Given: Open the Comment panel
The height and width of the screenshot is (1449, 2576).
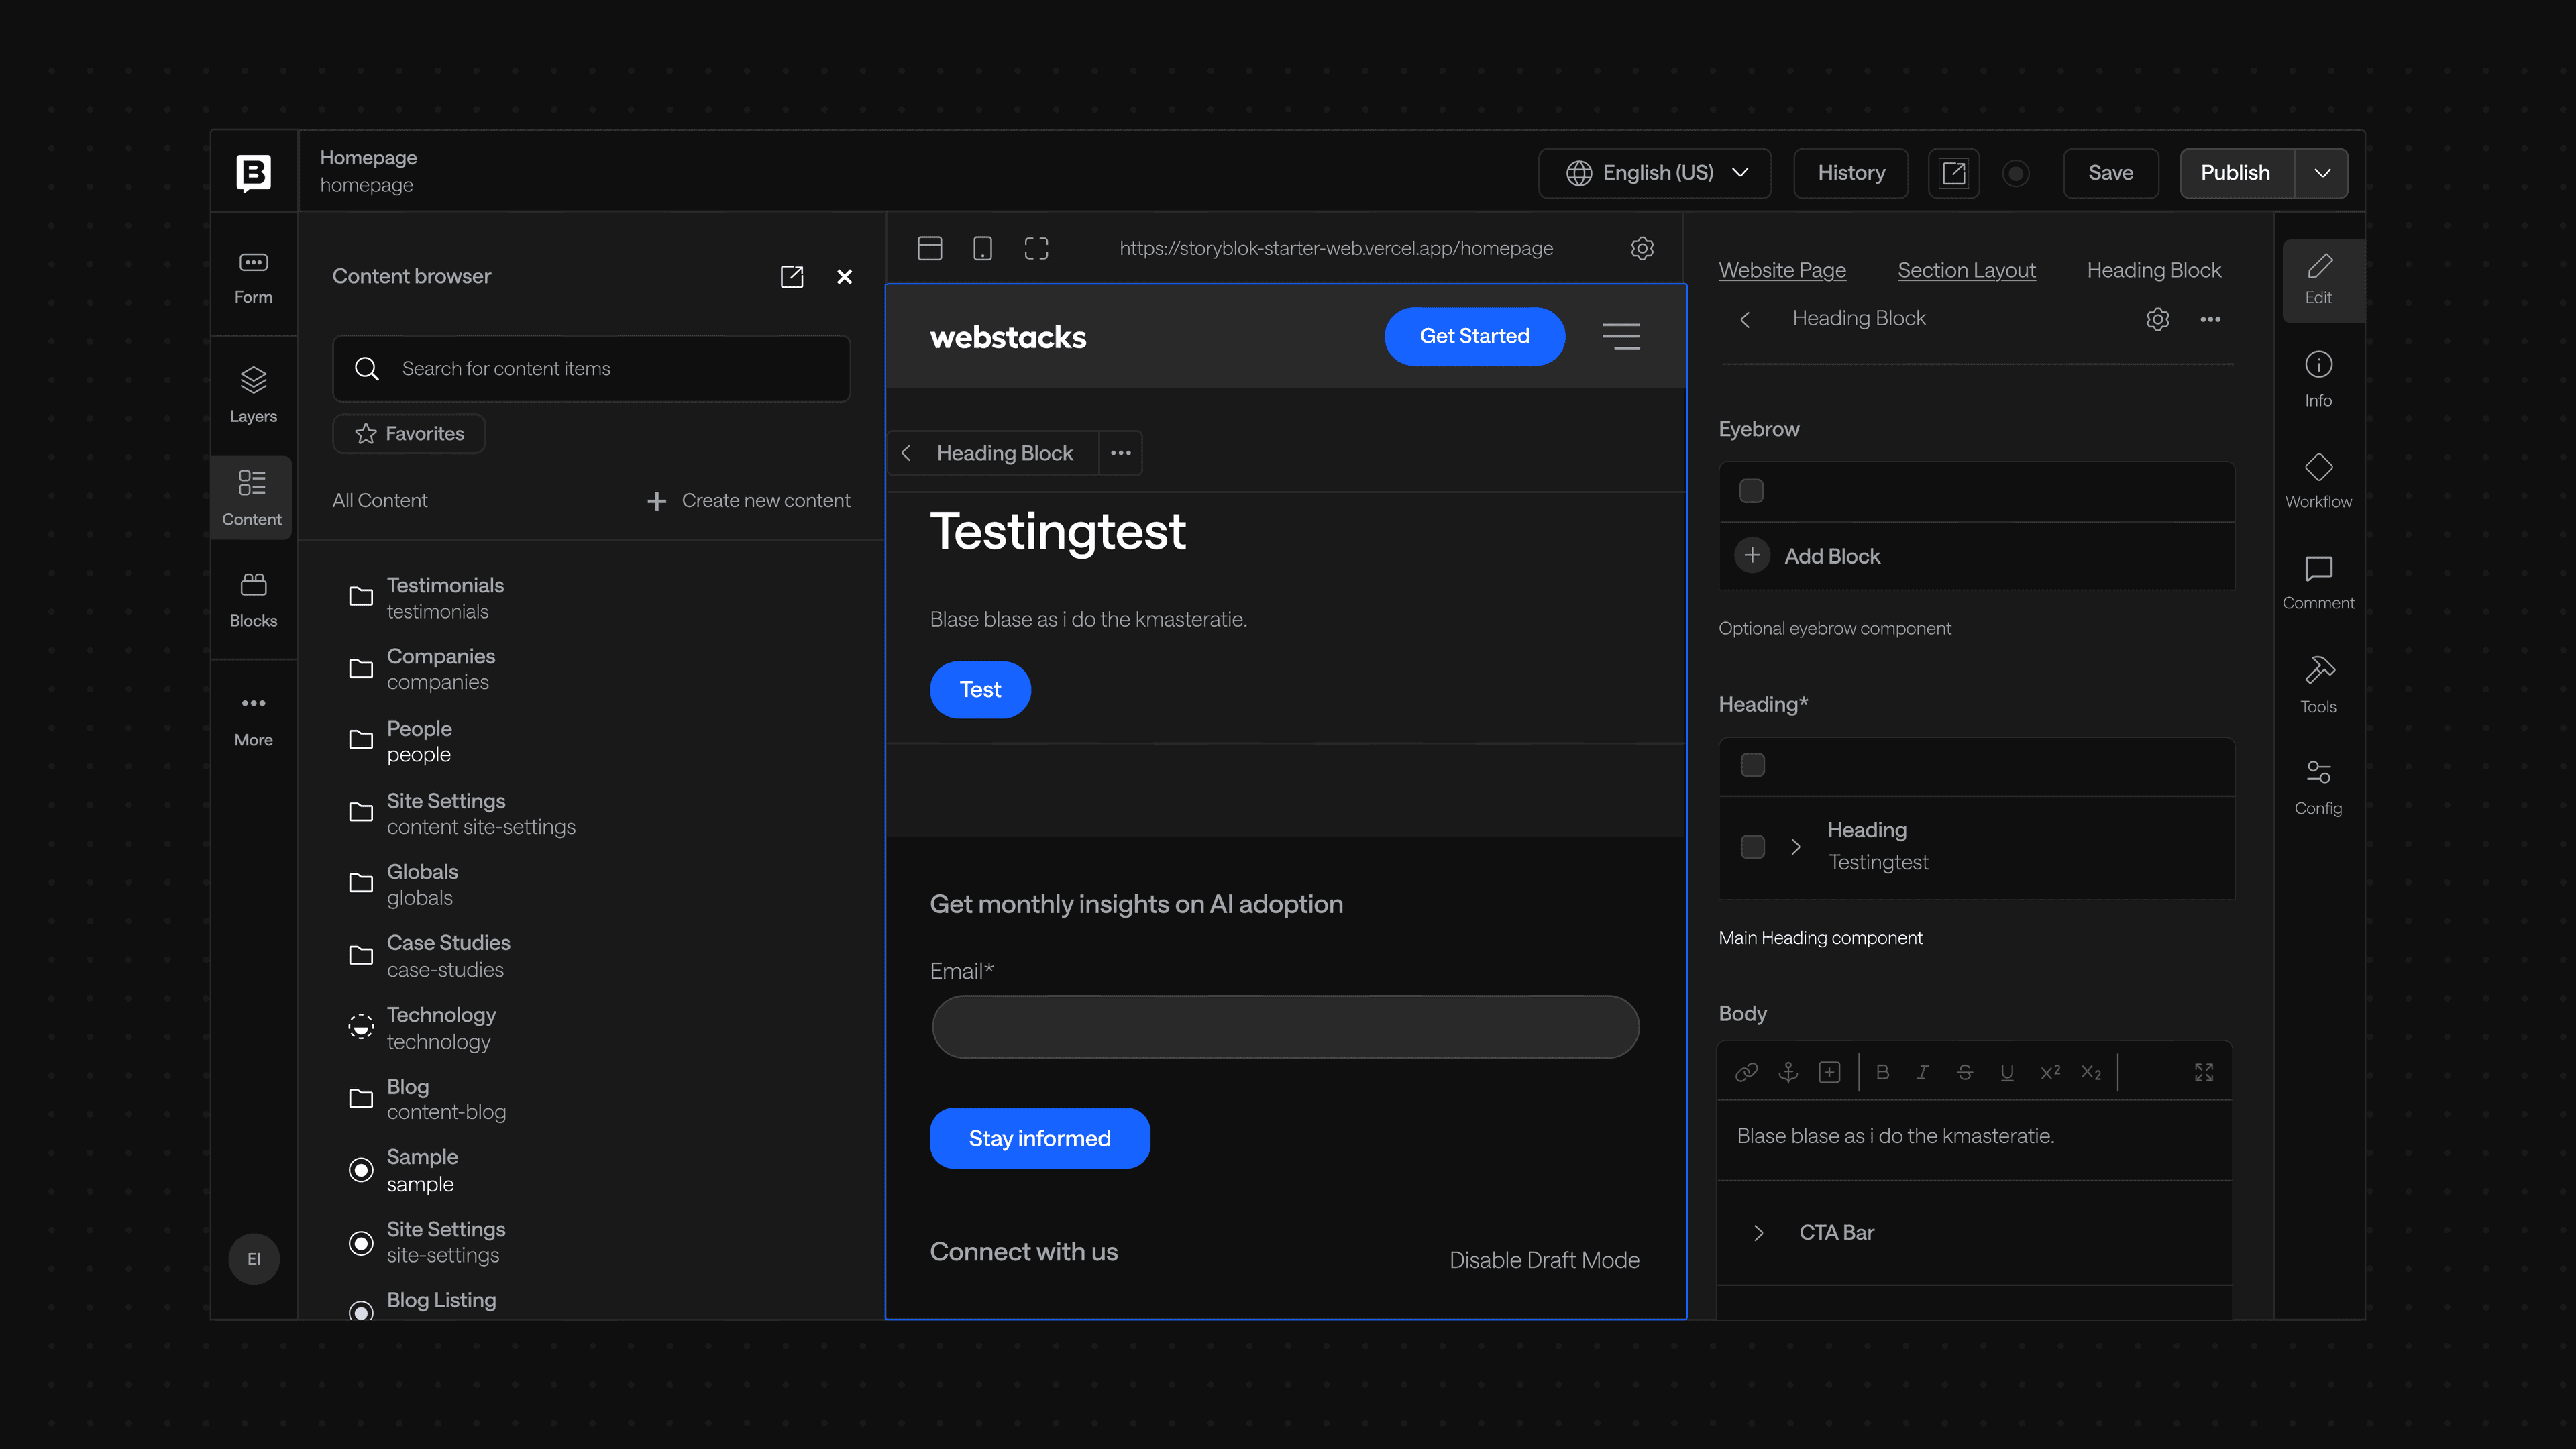Looking at the screenshot, I should [2318, 583].
